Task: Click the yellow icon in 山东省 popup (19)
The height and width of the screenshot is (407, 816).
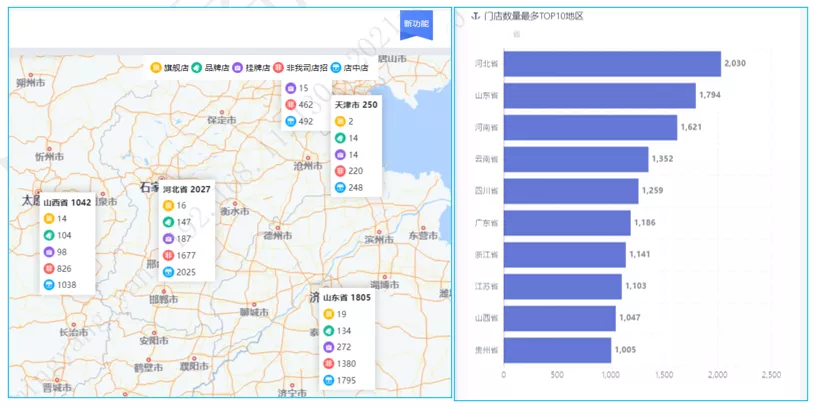Action: [327, 314]
